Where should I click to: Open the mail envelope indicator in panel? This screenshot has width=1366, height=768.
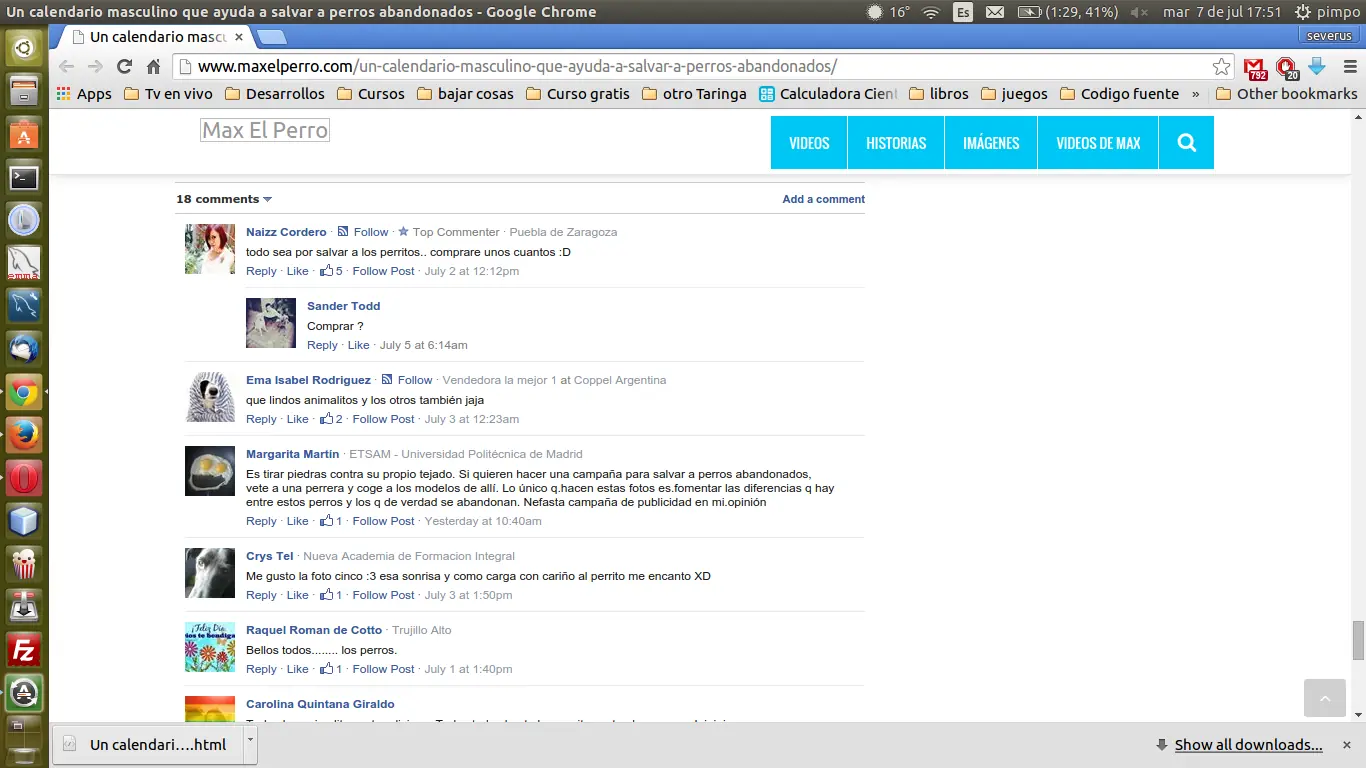click(995, 12)
